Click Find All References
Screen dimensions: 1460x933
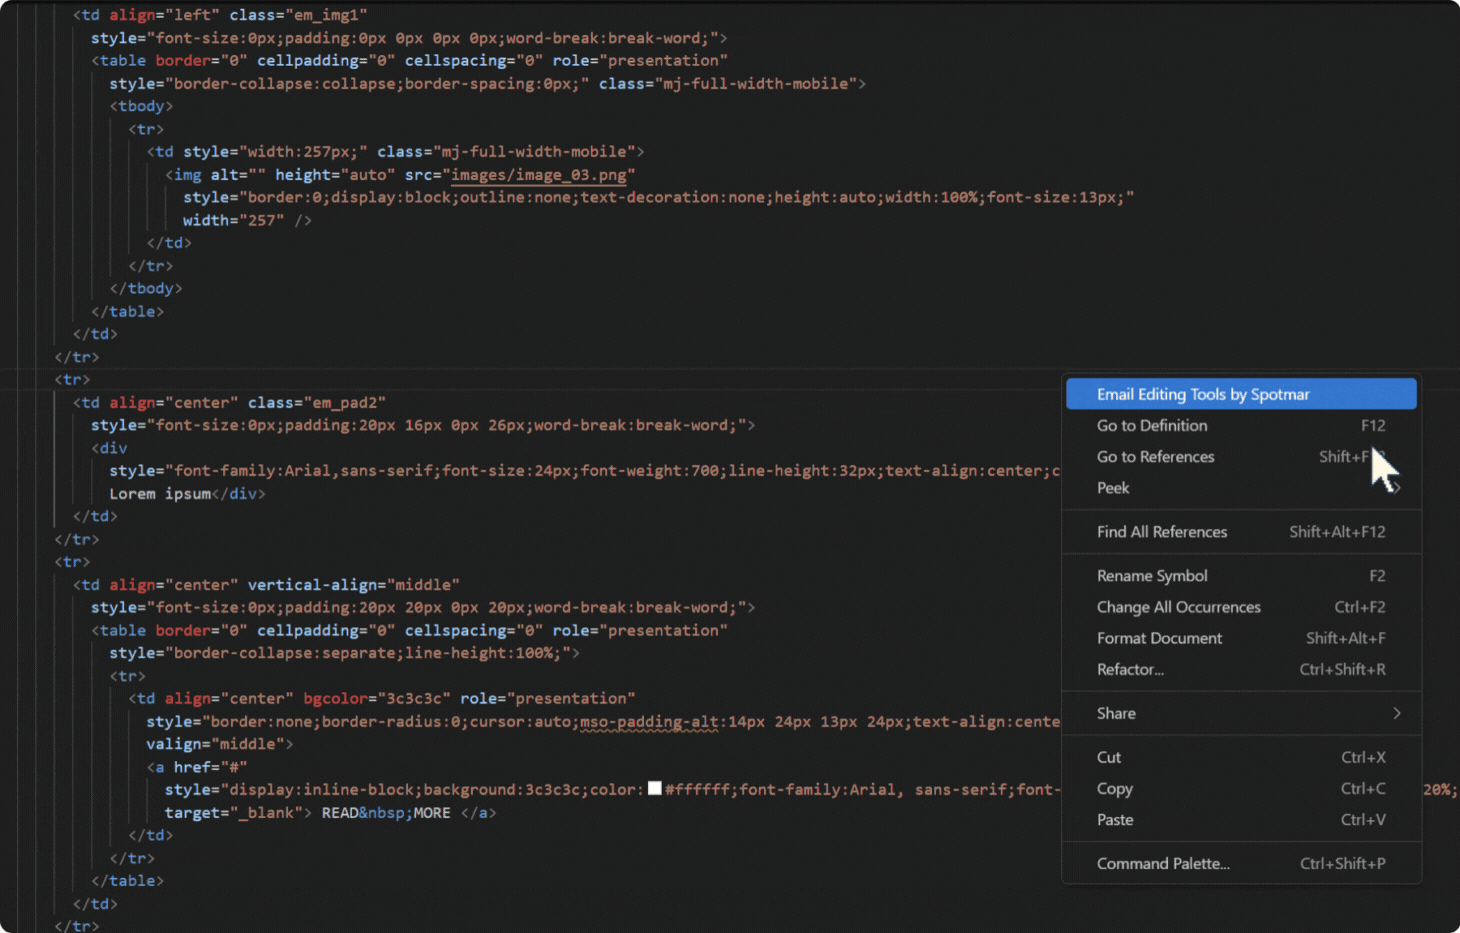coord(1162,532)
